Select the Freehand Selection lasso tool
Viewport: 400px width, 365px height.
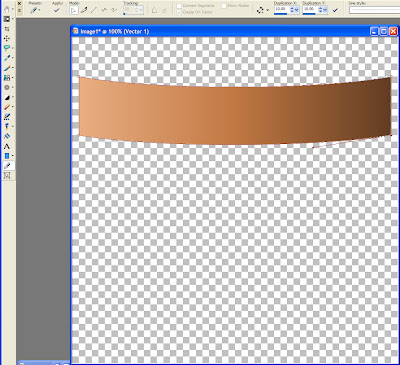pos(7,48)
